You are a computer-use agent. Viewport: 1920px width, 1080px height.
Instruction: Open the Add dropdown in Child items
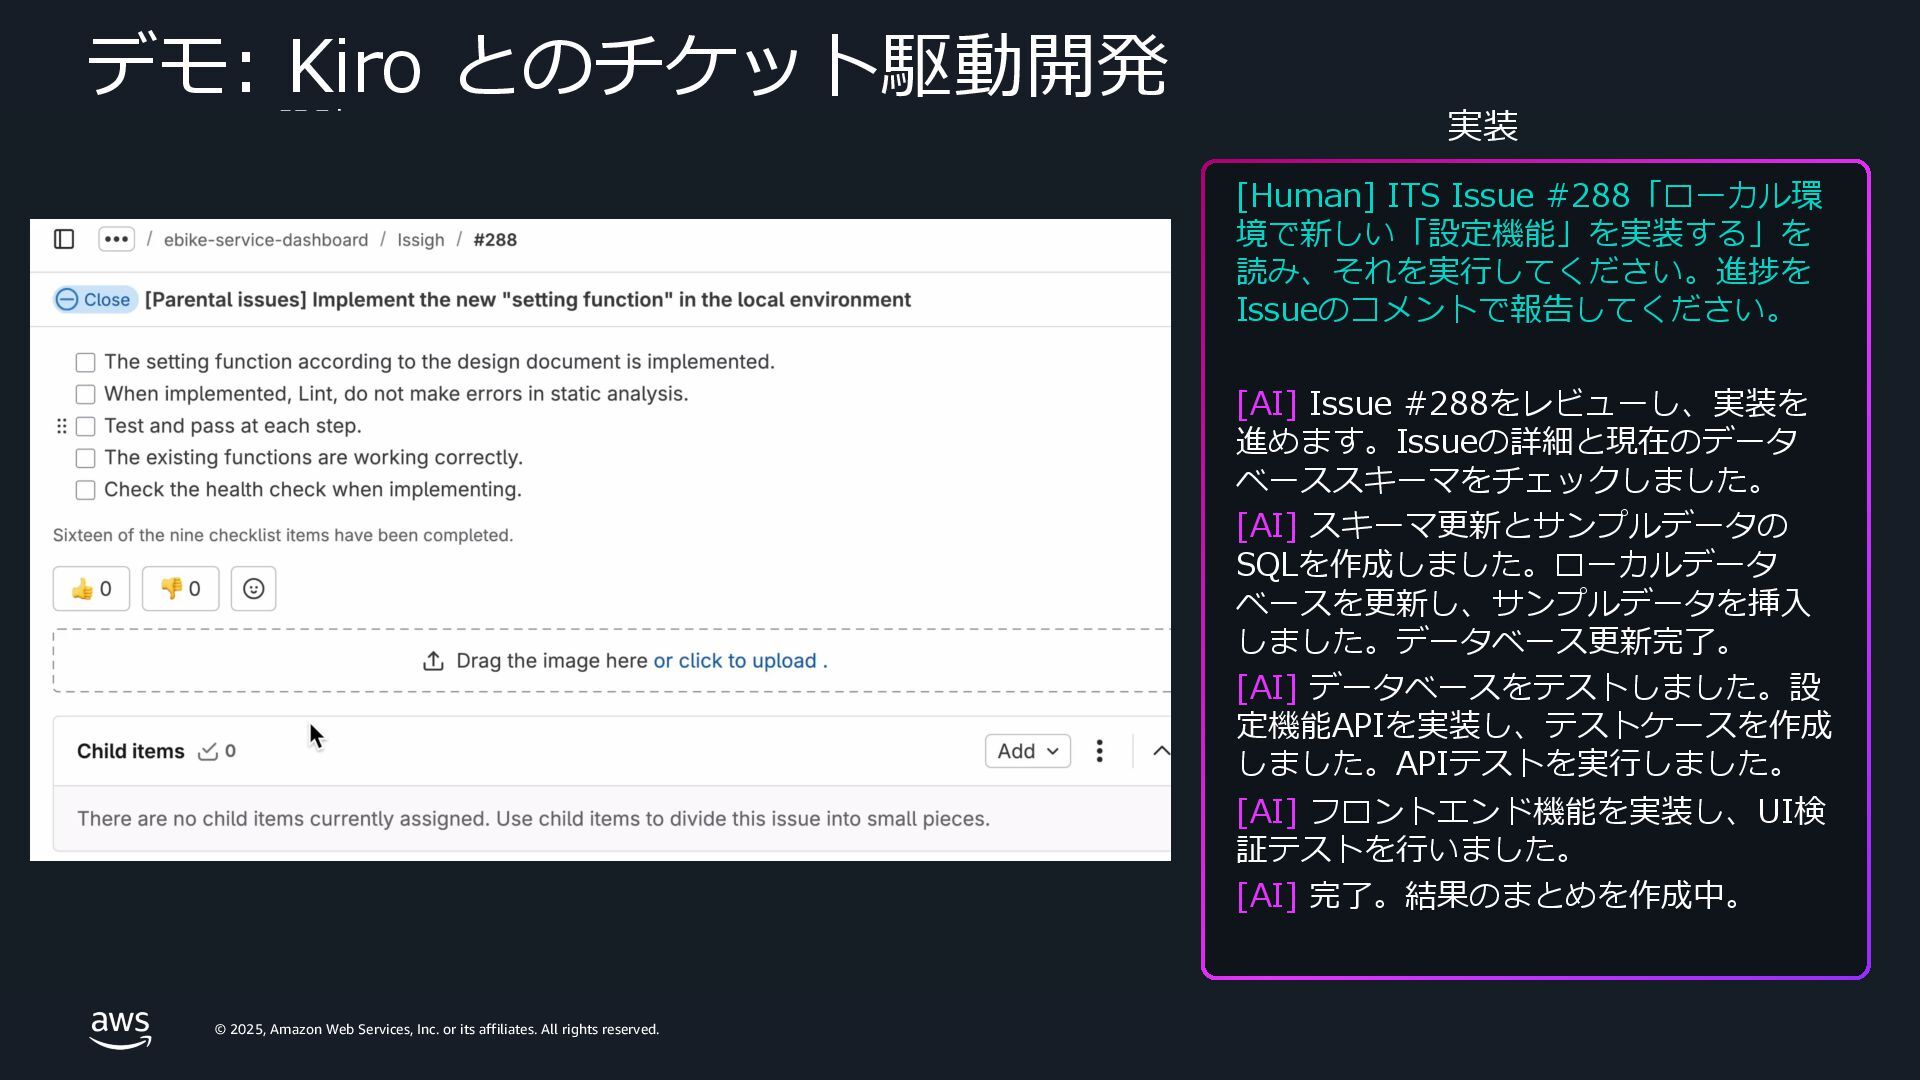tap(1027, 751)
